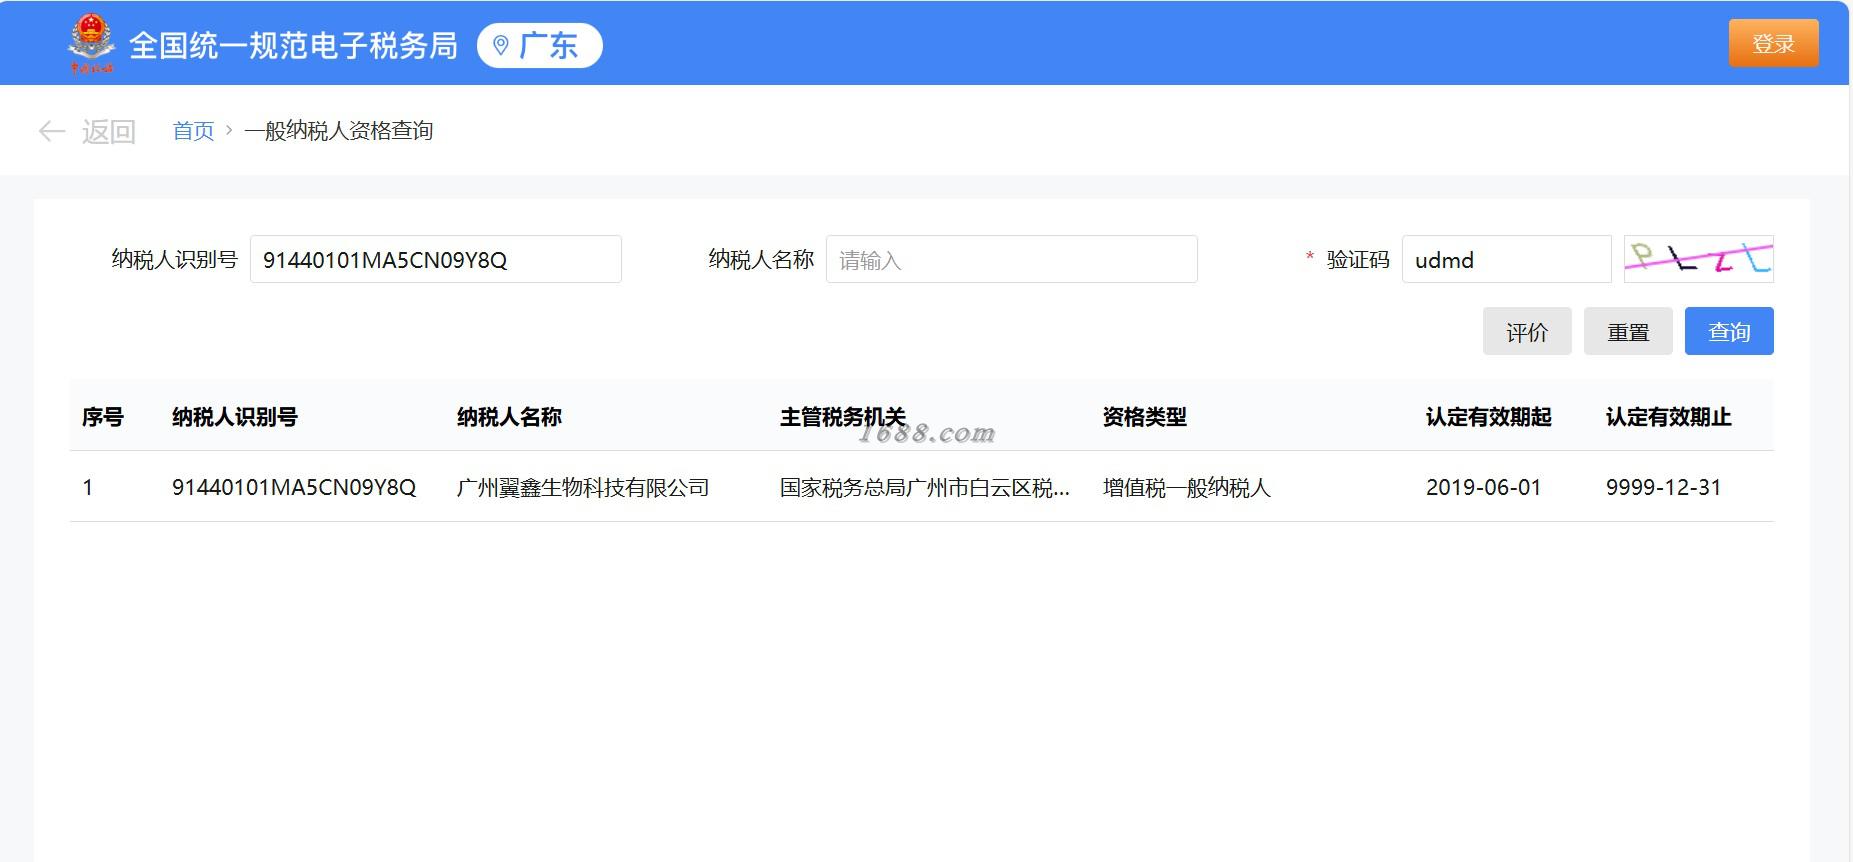This screenshot has height=862, width=1853.
Task: Go back using the 返回 arrow icon
Action: (52, 131)
